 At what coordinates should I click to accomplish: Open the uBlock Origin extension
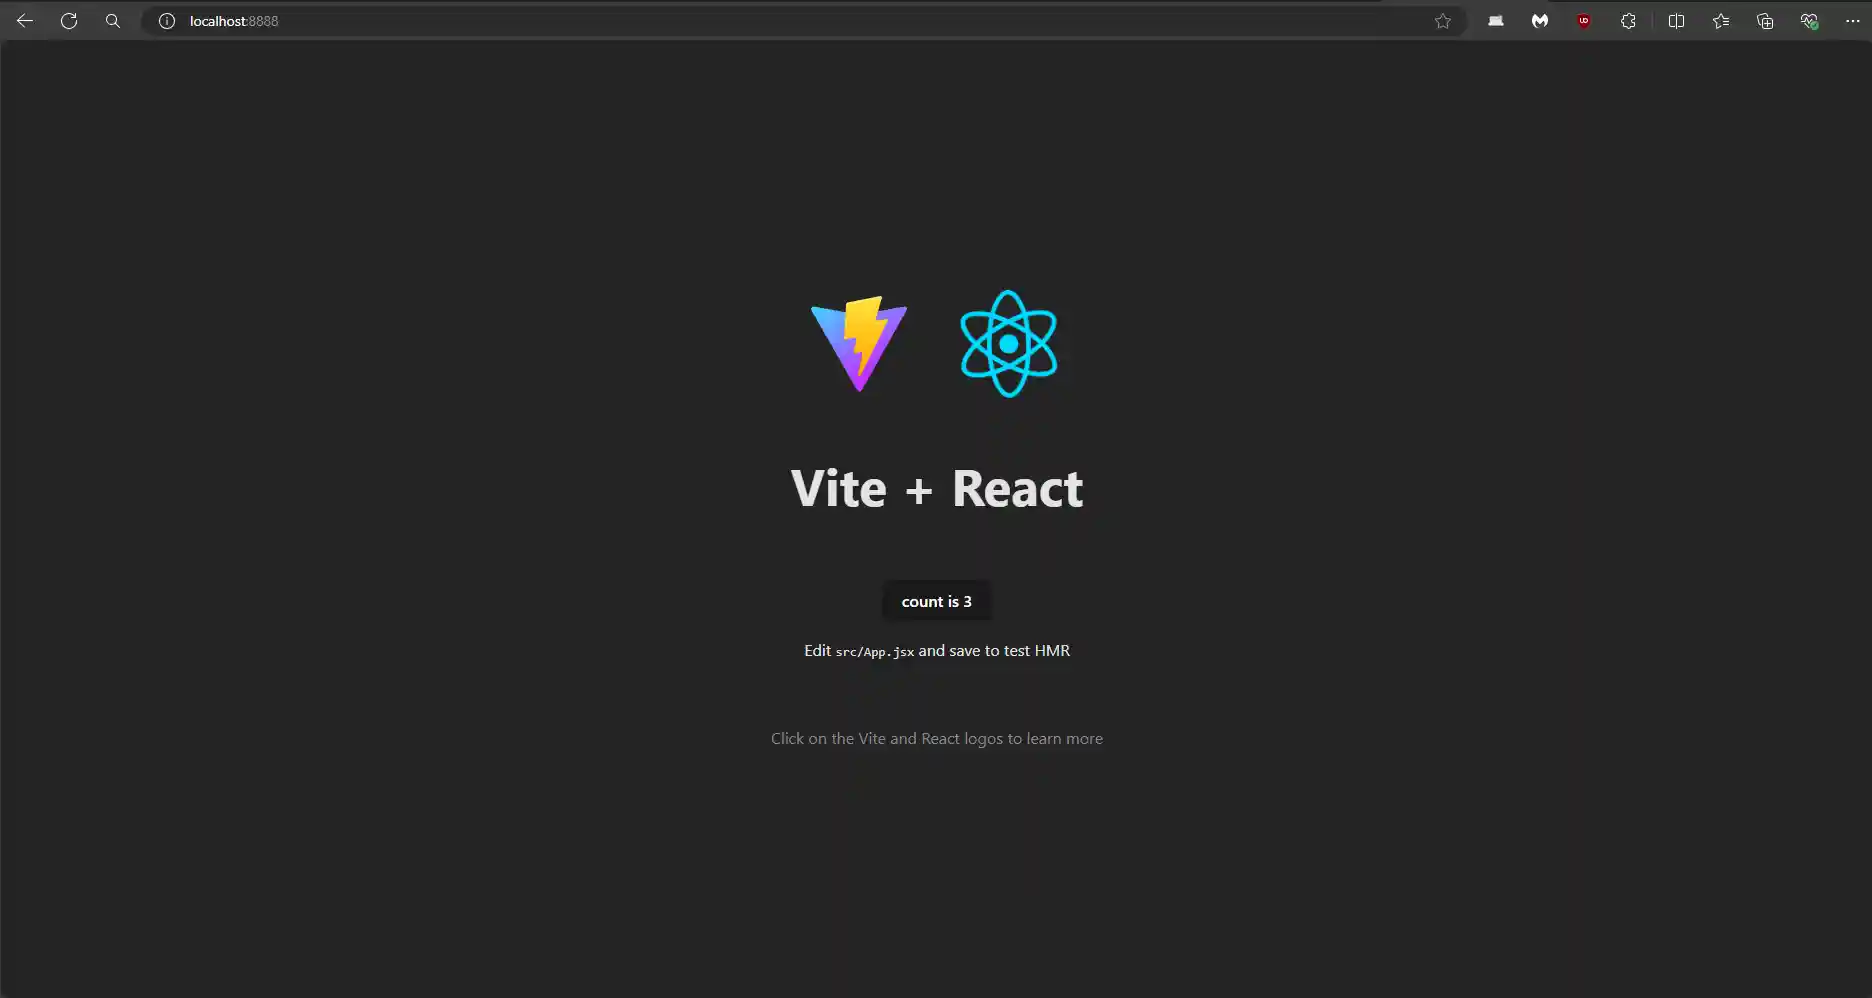click(1584, 21)
